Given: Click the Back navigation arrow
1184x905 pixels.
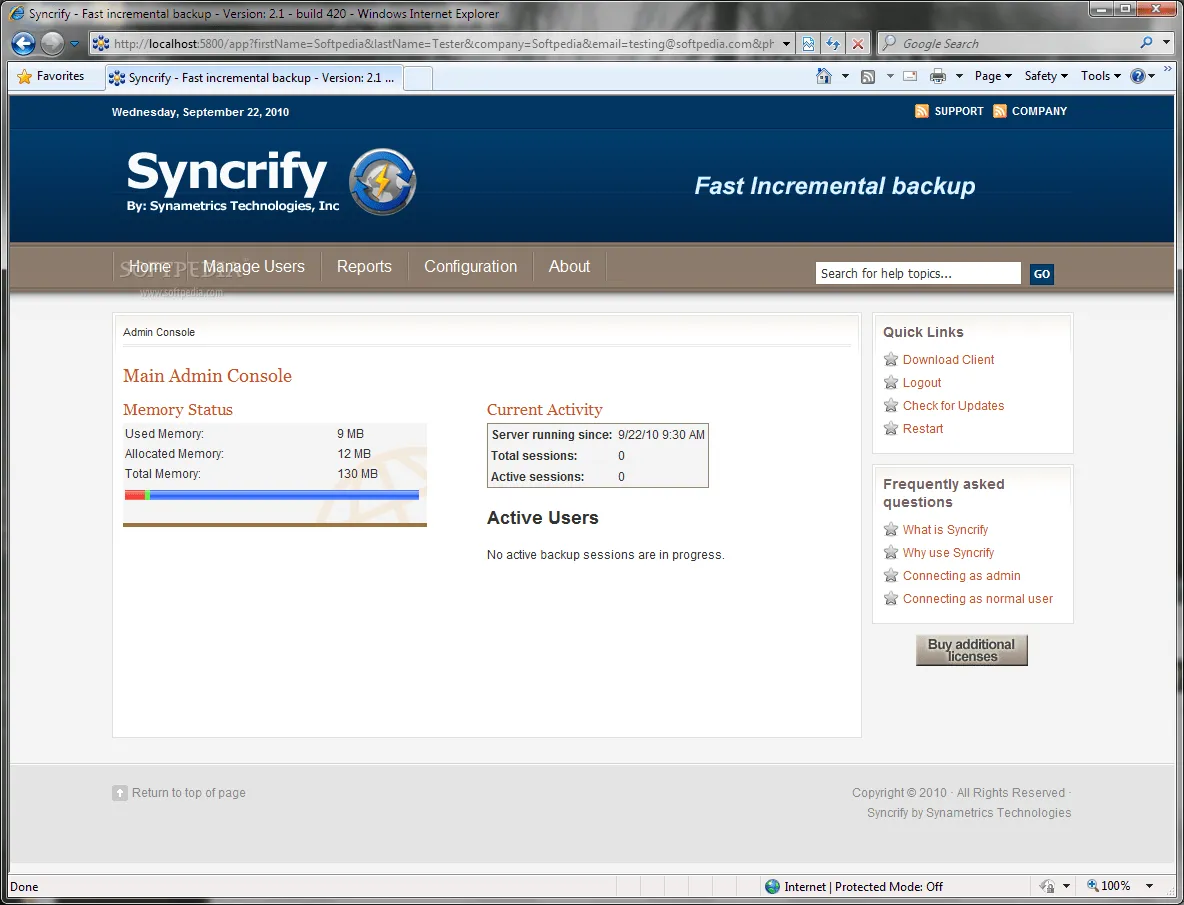Looking at the screenshot, I should [22, 43].
